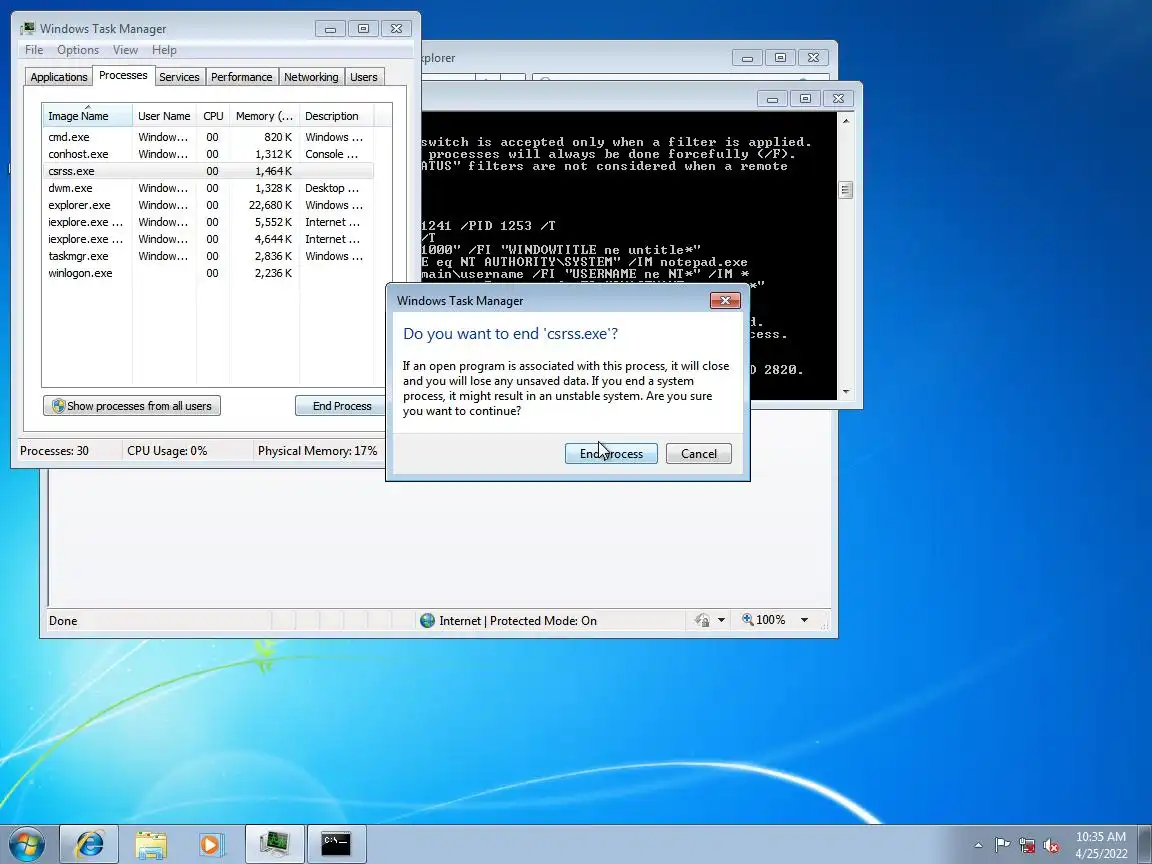1152x864 pixels.
Task: Click the muted volume tray icon
Action: [x=1051, y=845]
